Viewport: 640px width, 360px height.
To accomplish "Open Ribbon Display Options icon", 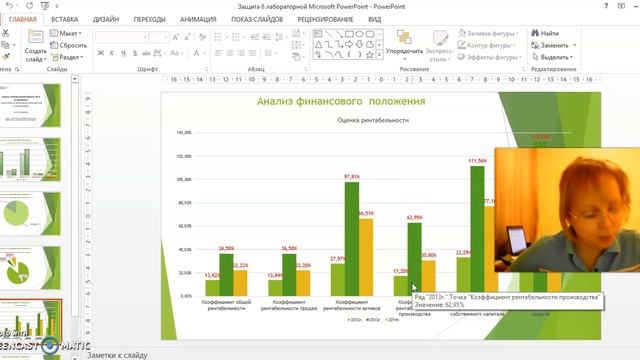I will (x=621, y=6).
